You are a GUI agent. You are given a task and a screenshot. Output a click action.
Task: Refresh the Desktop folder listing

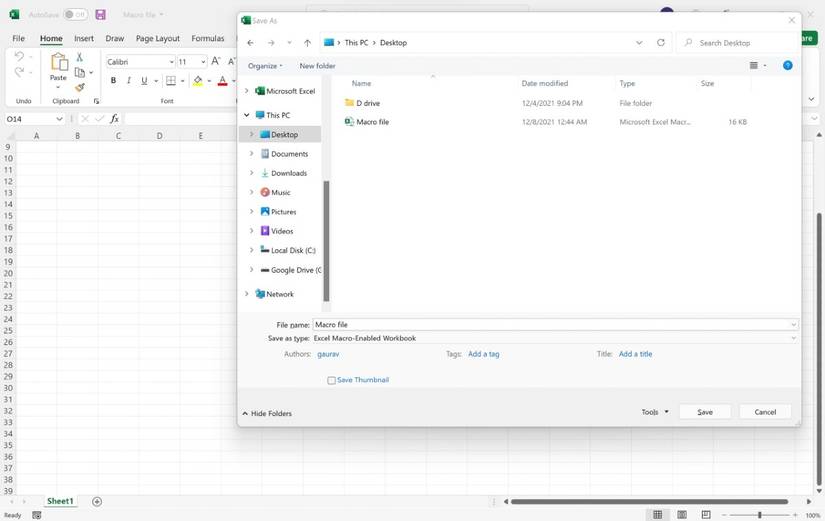pos(660,43)
